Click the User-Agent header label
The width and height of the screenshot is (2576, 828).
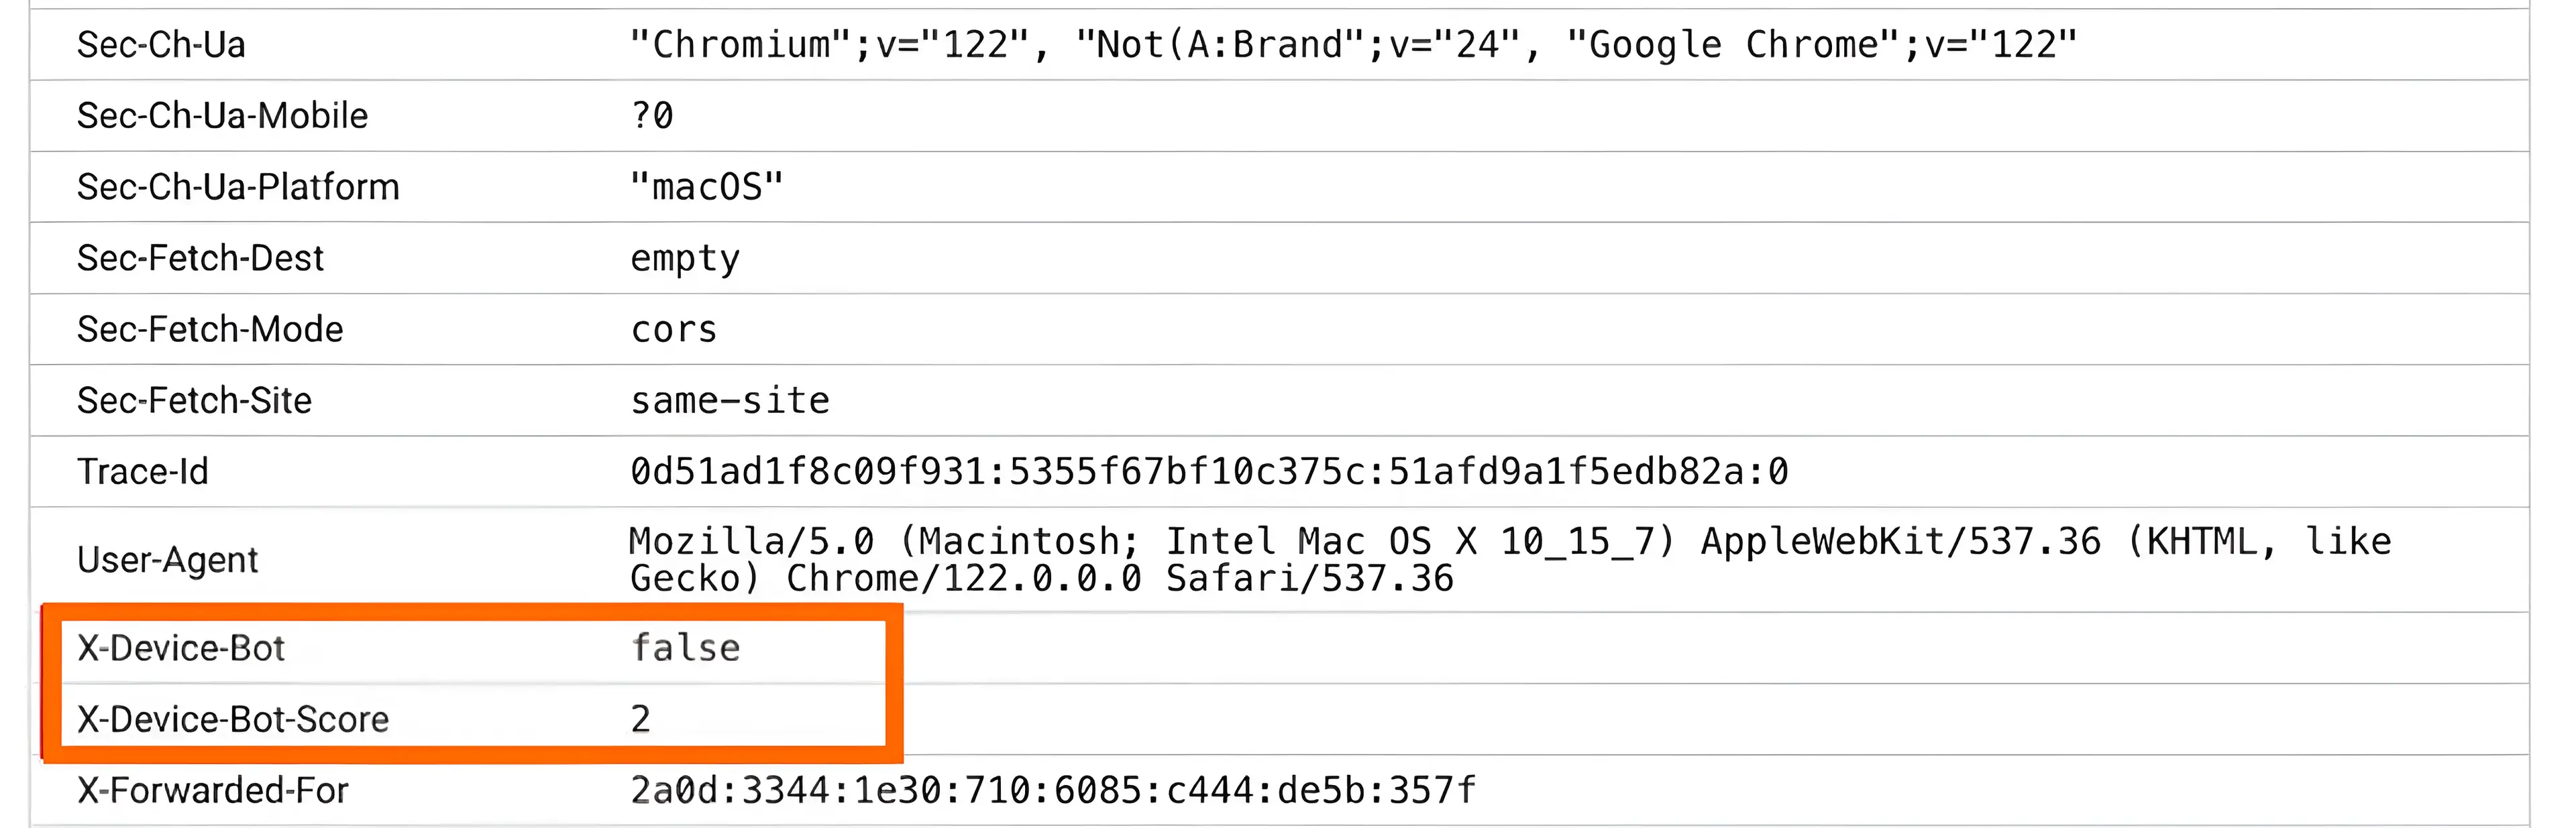coord(167,560)
